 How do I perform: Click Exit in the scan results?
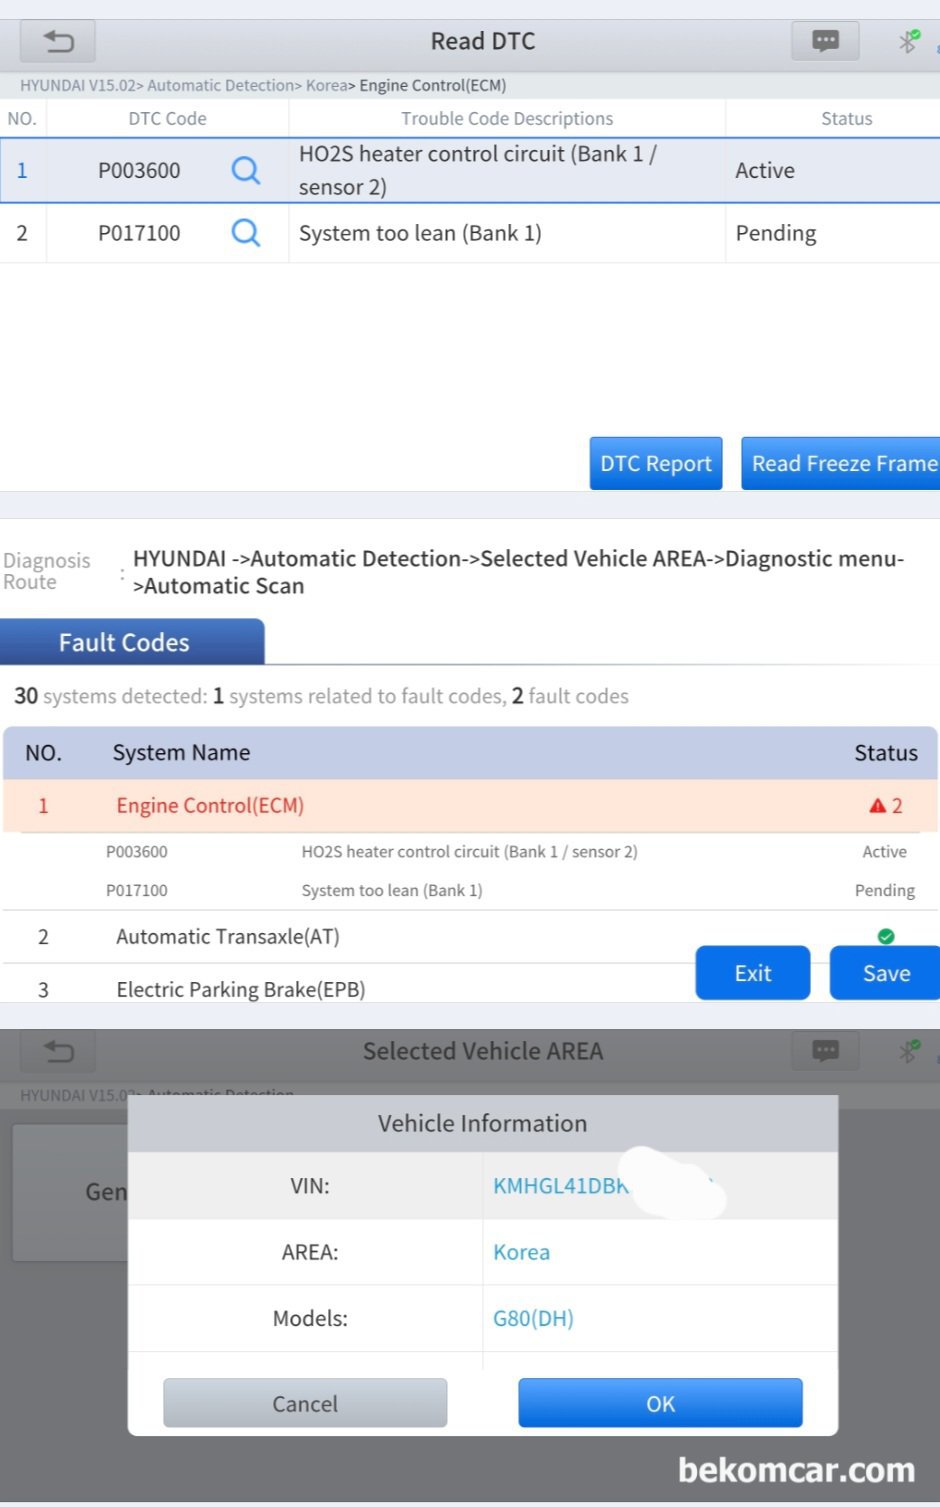752,973
